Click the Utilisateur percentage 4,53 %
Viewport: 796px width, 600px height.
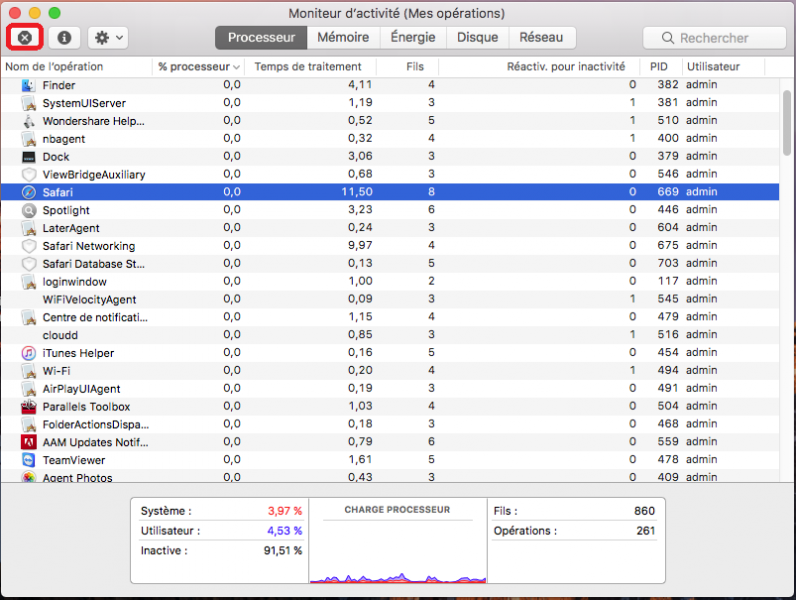(284, 530)
